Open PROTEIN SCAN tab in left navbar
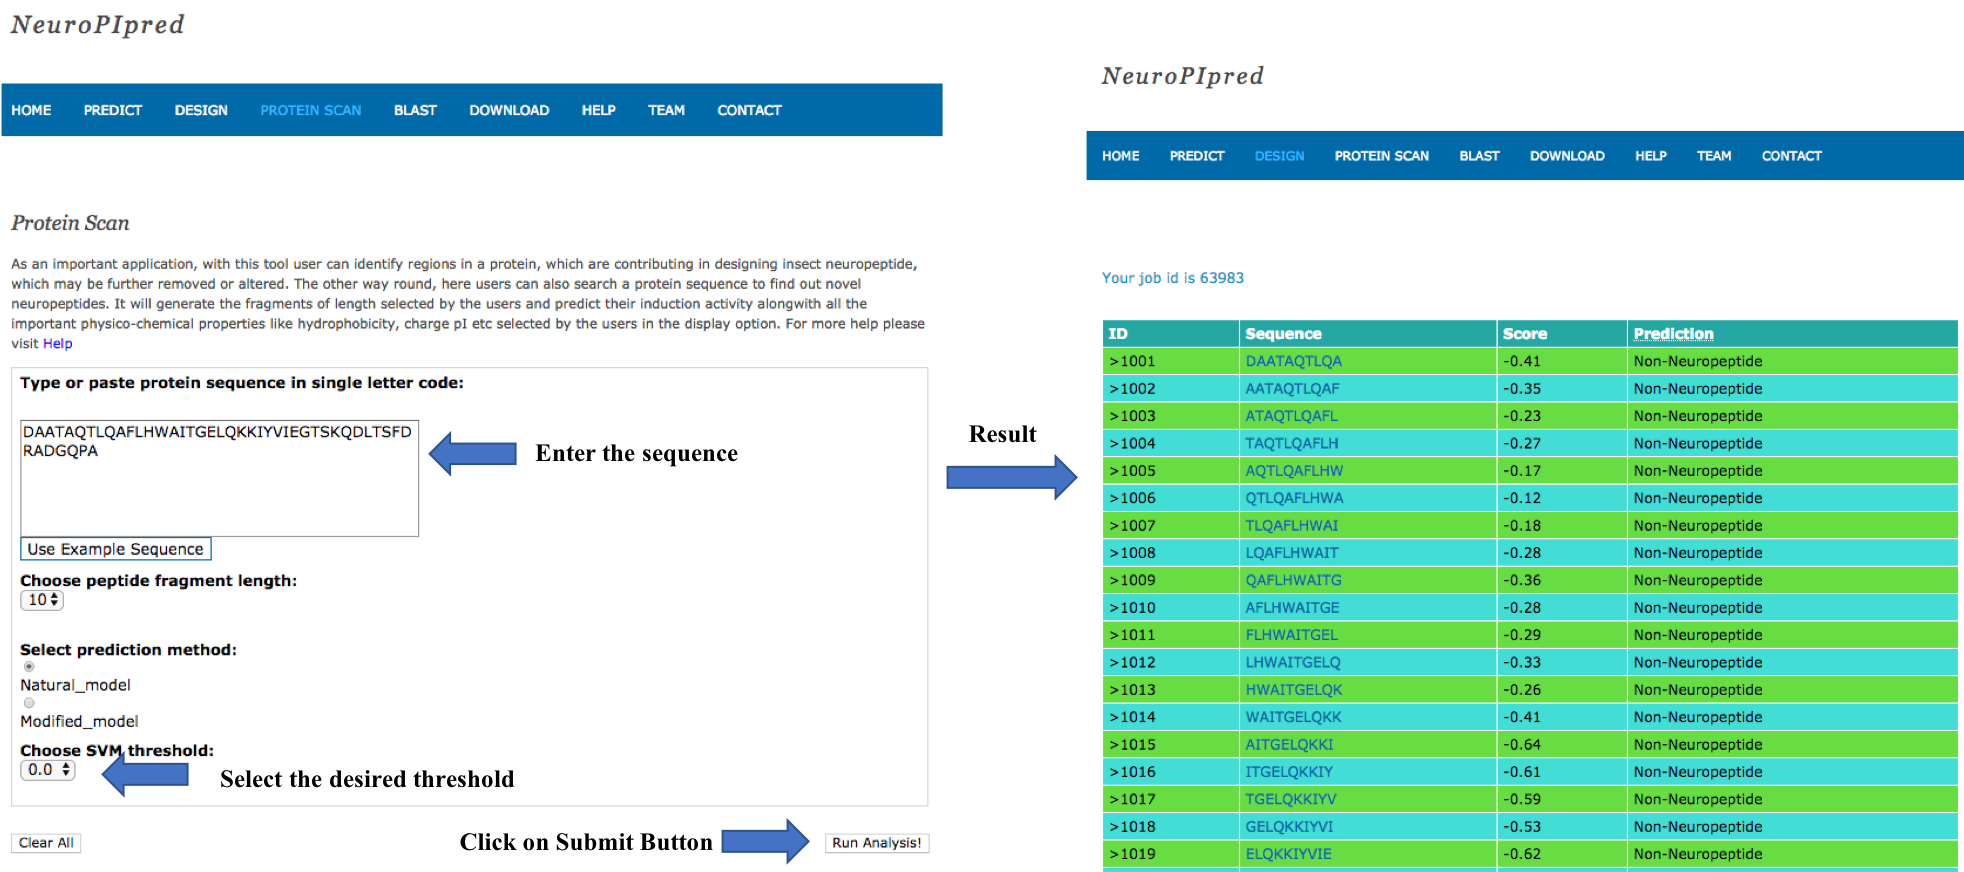This screenshot has width=1964, height=872. pyautogui.click(x=310, y=110)
